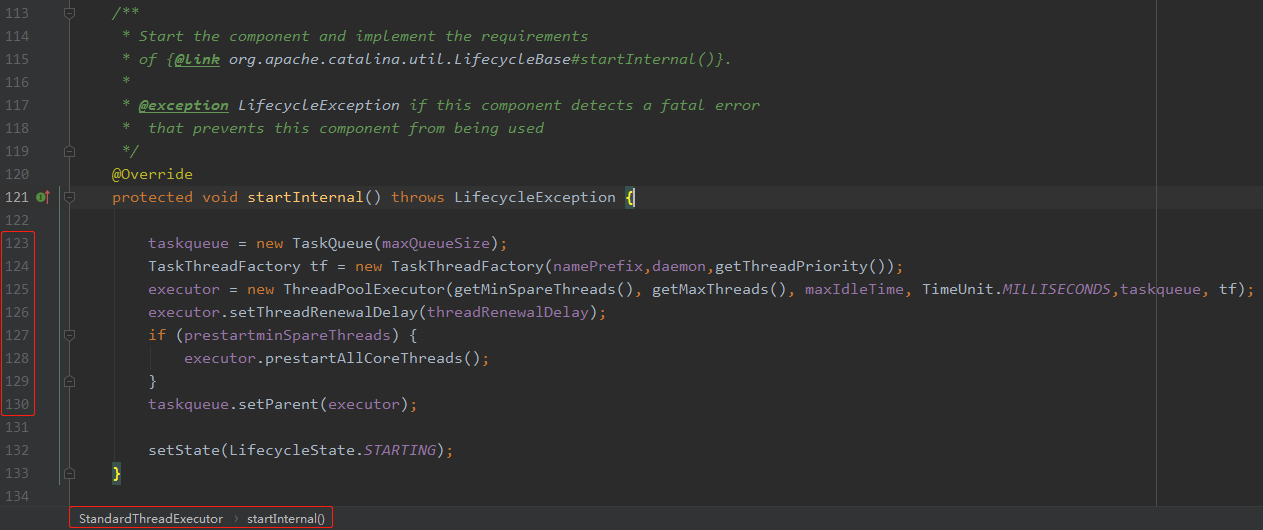
Task: Click TimeUnit.MILLISECONDS constant on line 125
Action: point(1016,289)
